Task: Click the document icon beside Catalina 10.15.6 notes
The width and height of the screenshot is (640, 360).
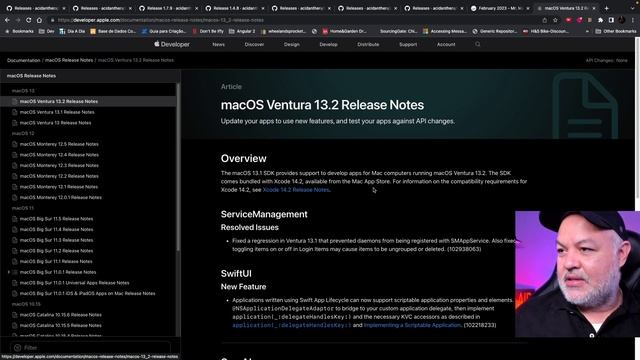Action: [15, 315]
